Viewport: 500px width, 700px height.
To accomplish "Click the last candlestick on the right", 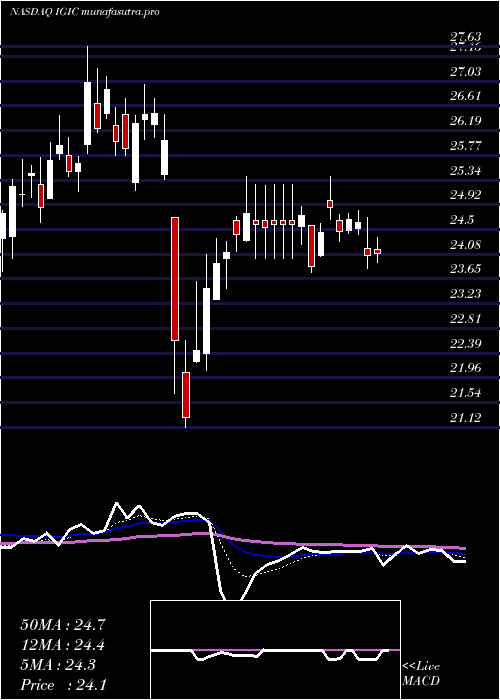I will click(378, 251).
